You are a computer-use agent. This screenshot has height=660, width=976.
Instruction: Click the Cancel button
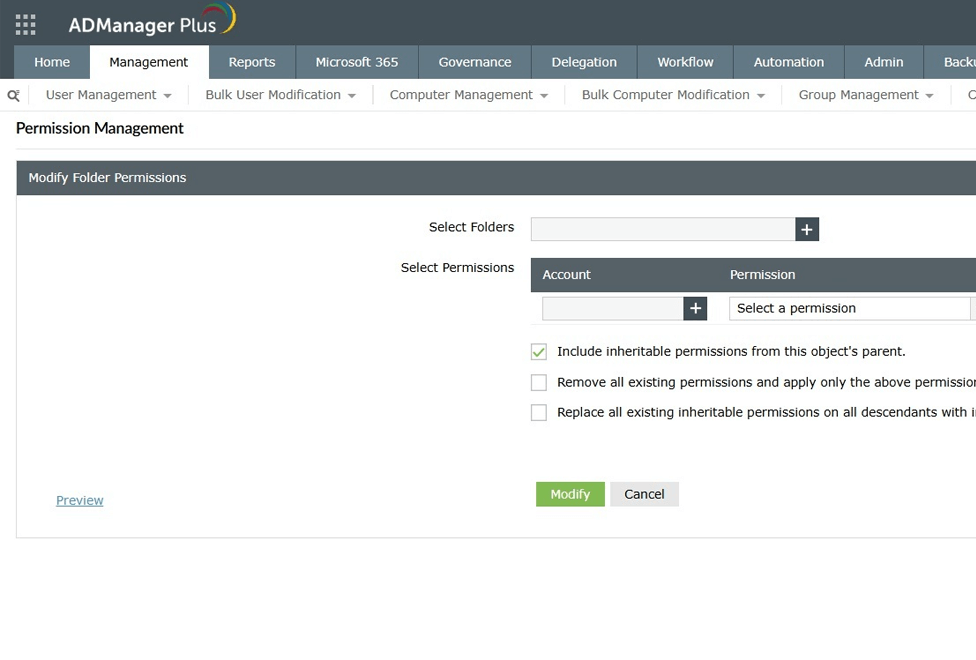[644, 494]
